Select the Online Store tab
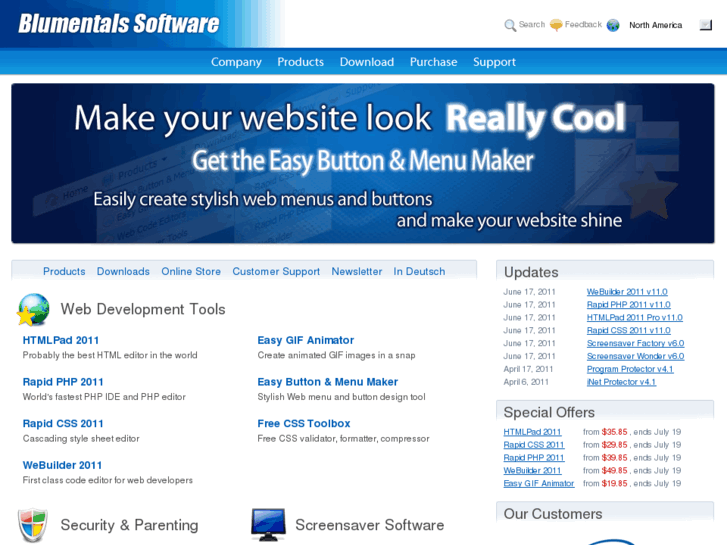 [x=191, y=271]
